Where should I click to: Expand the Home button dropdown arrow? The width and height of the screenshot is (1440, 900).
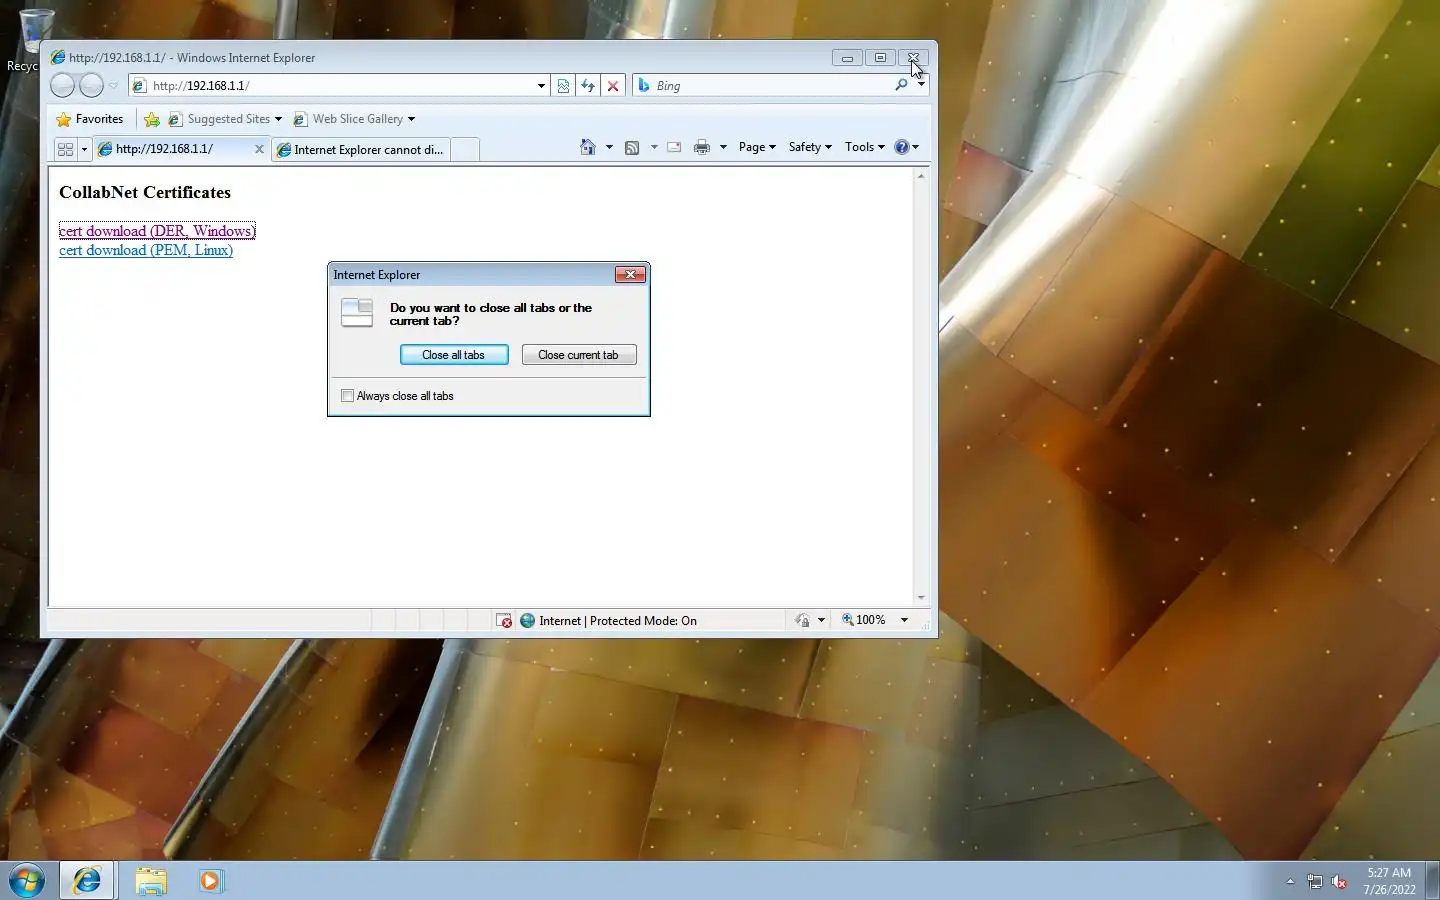coord(609,147)
